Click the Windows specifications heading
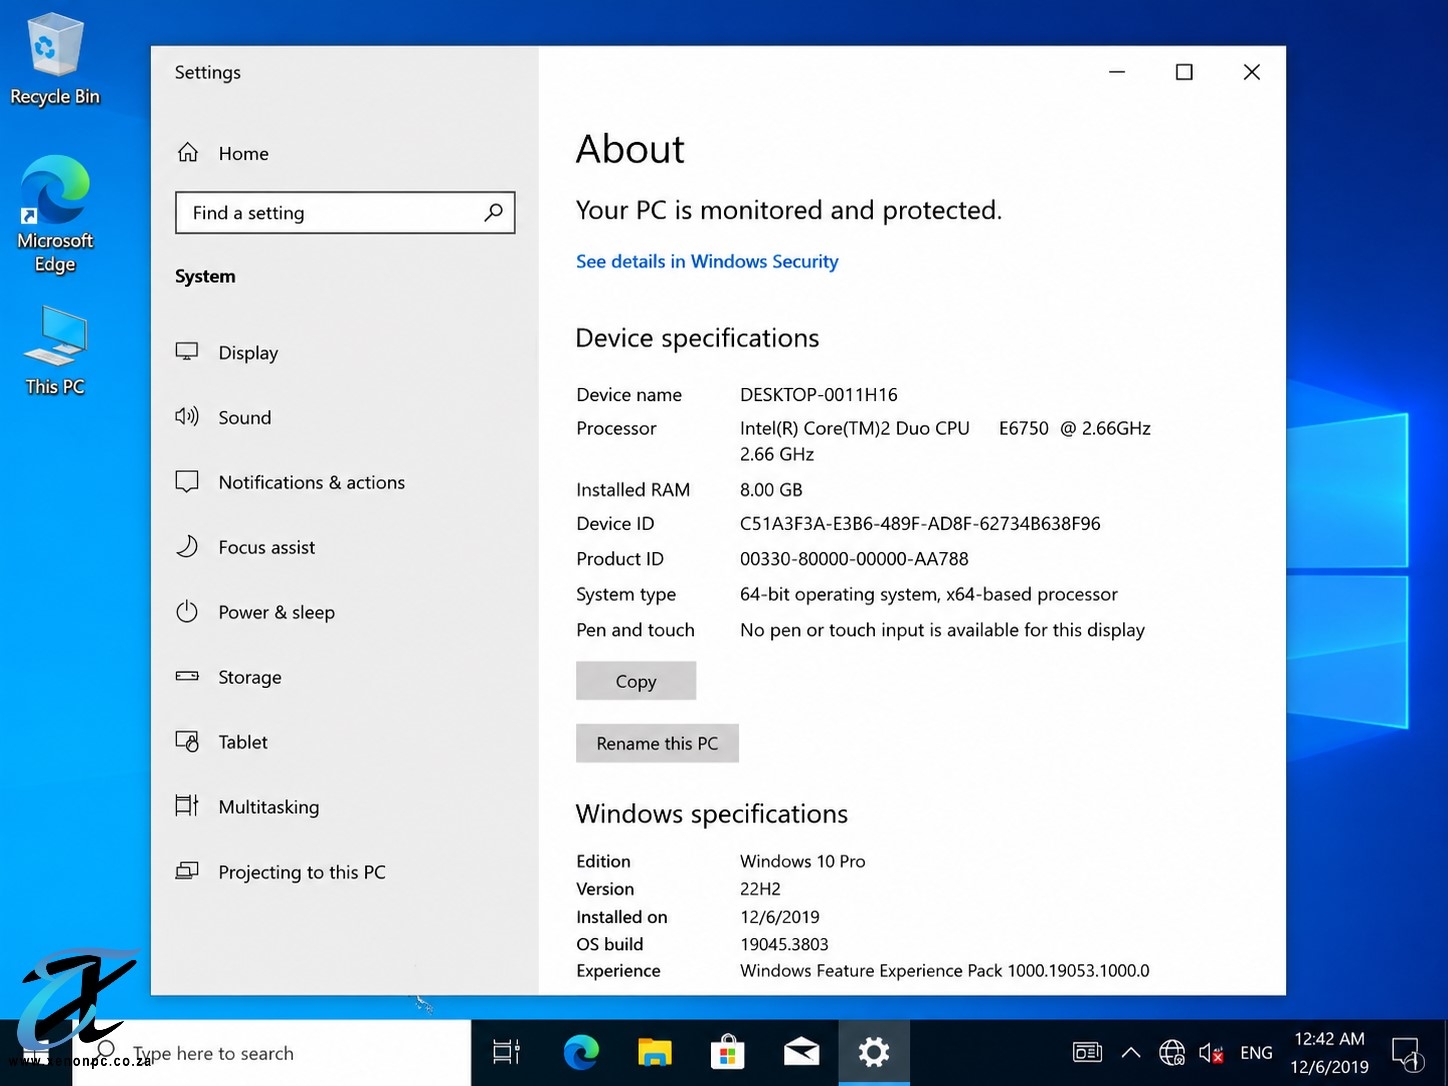This screenshot has width=1448, height=1086. click(712, 814)
